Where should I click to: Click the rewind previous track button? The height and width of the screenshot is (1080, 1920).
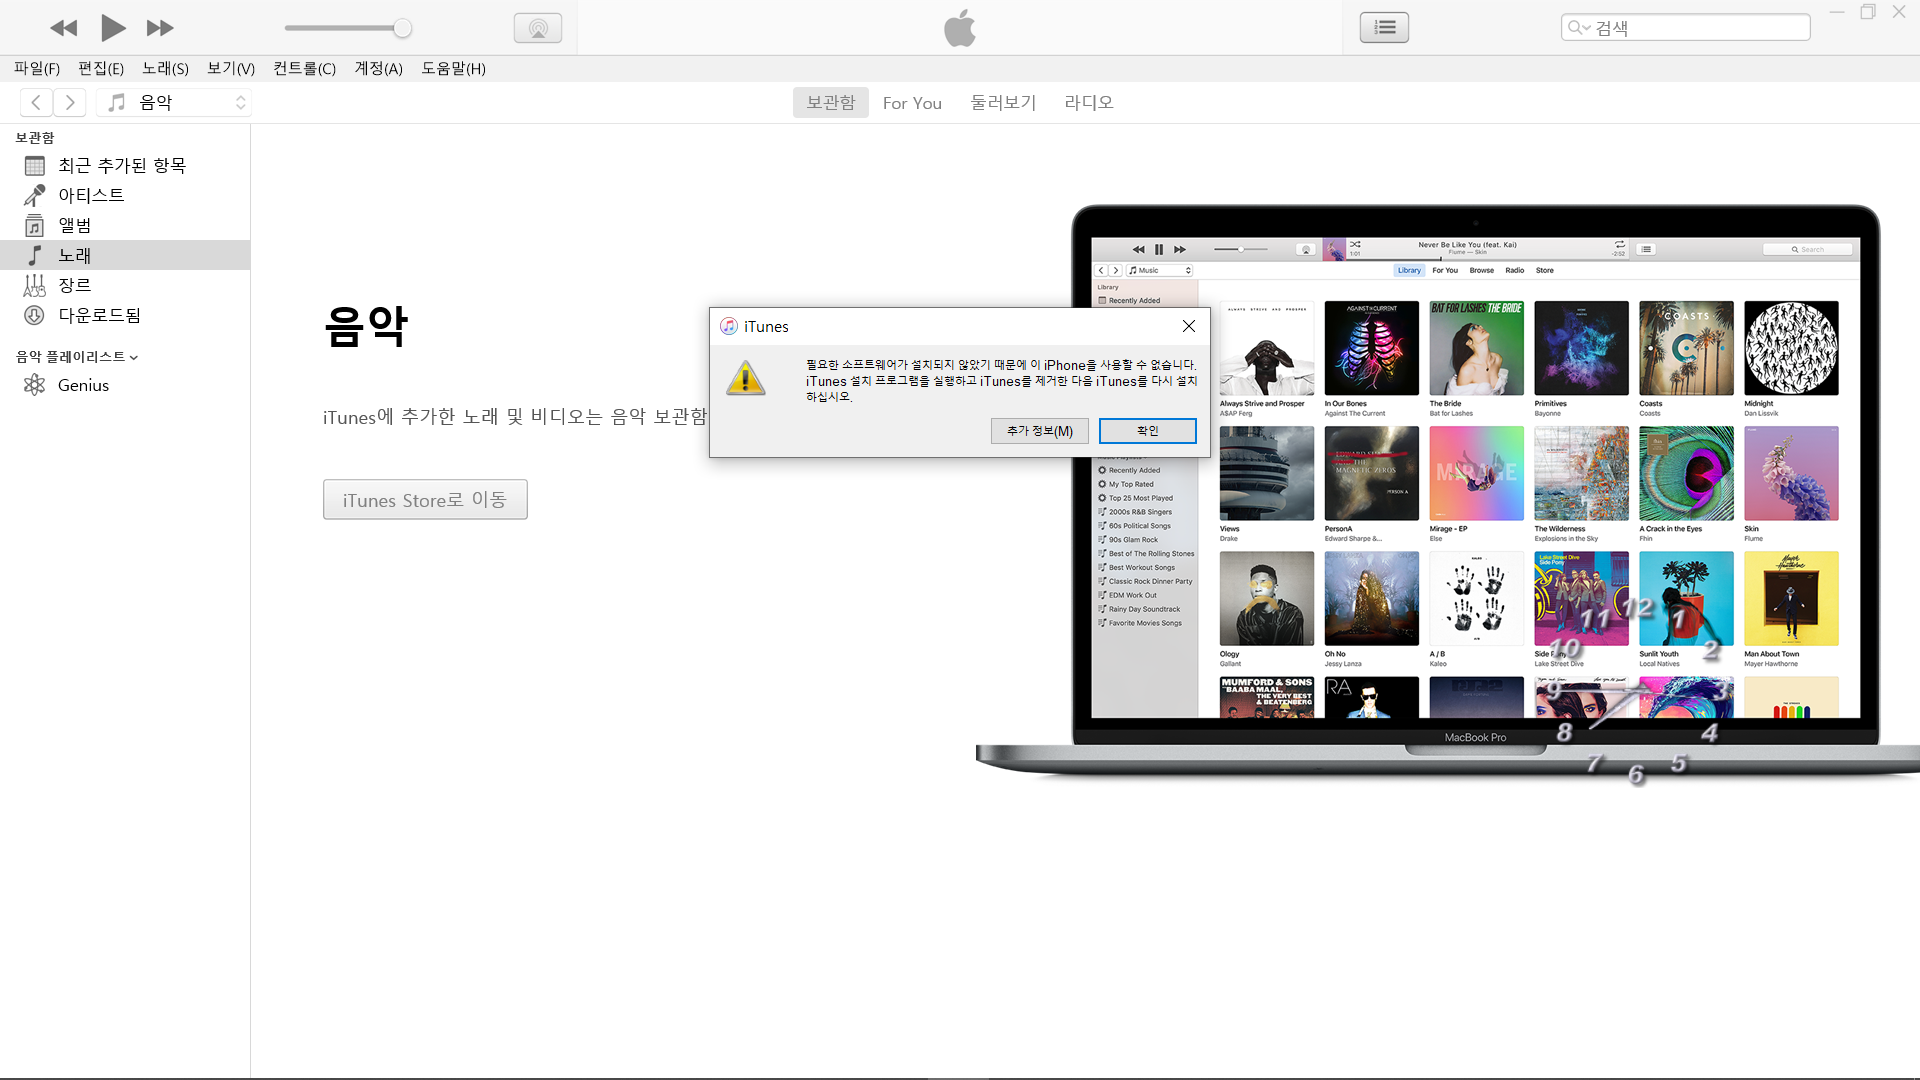[x=64, y=28]
